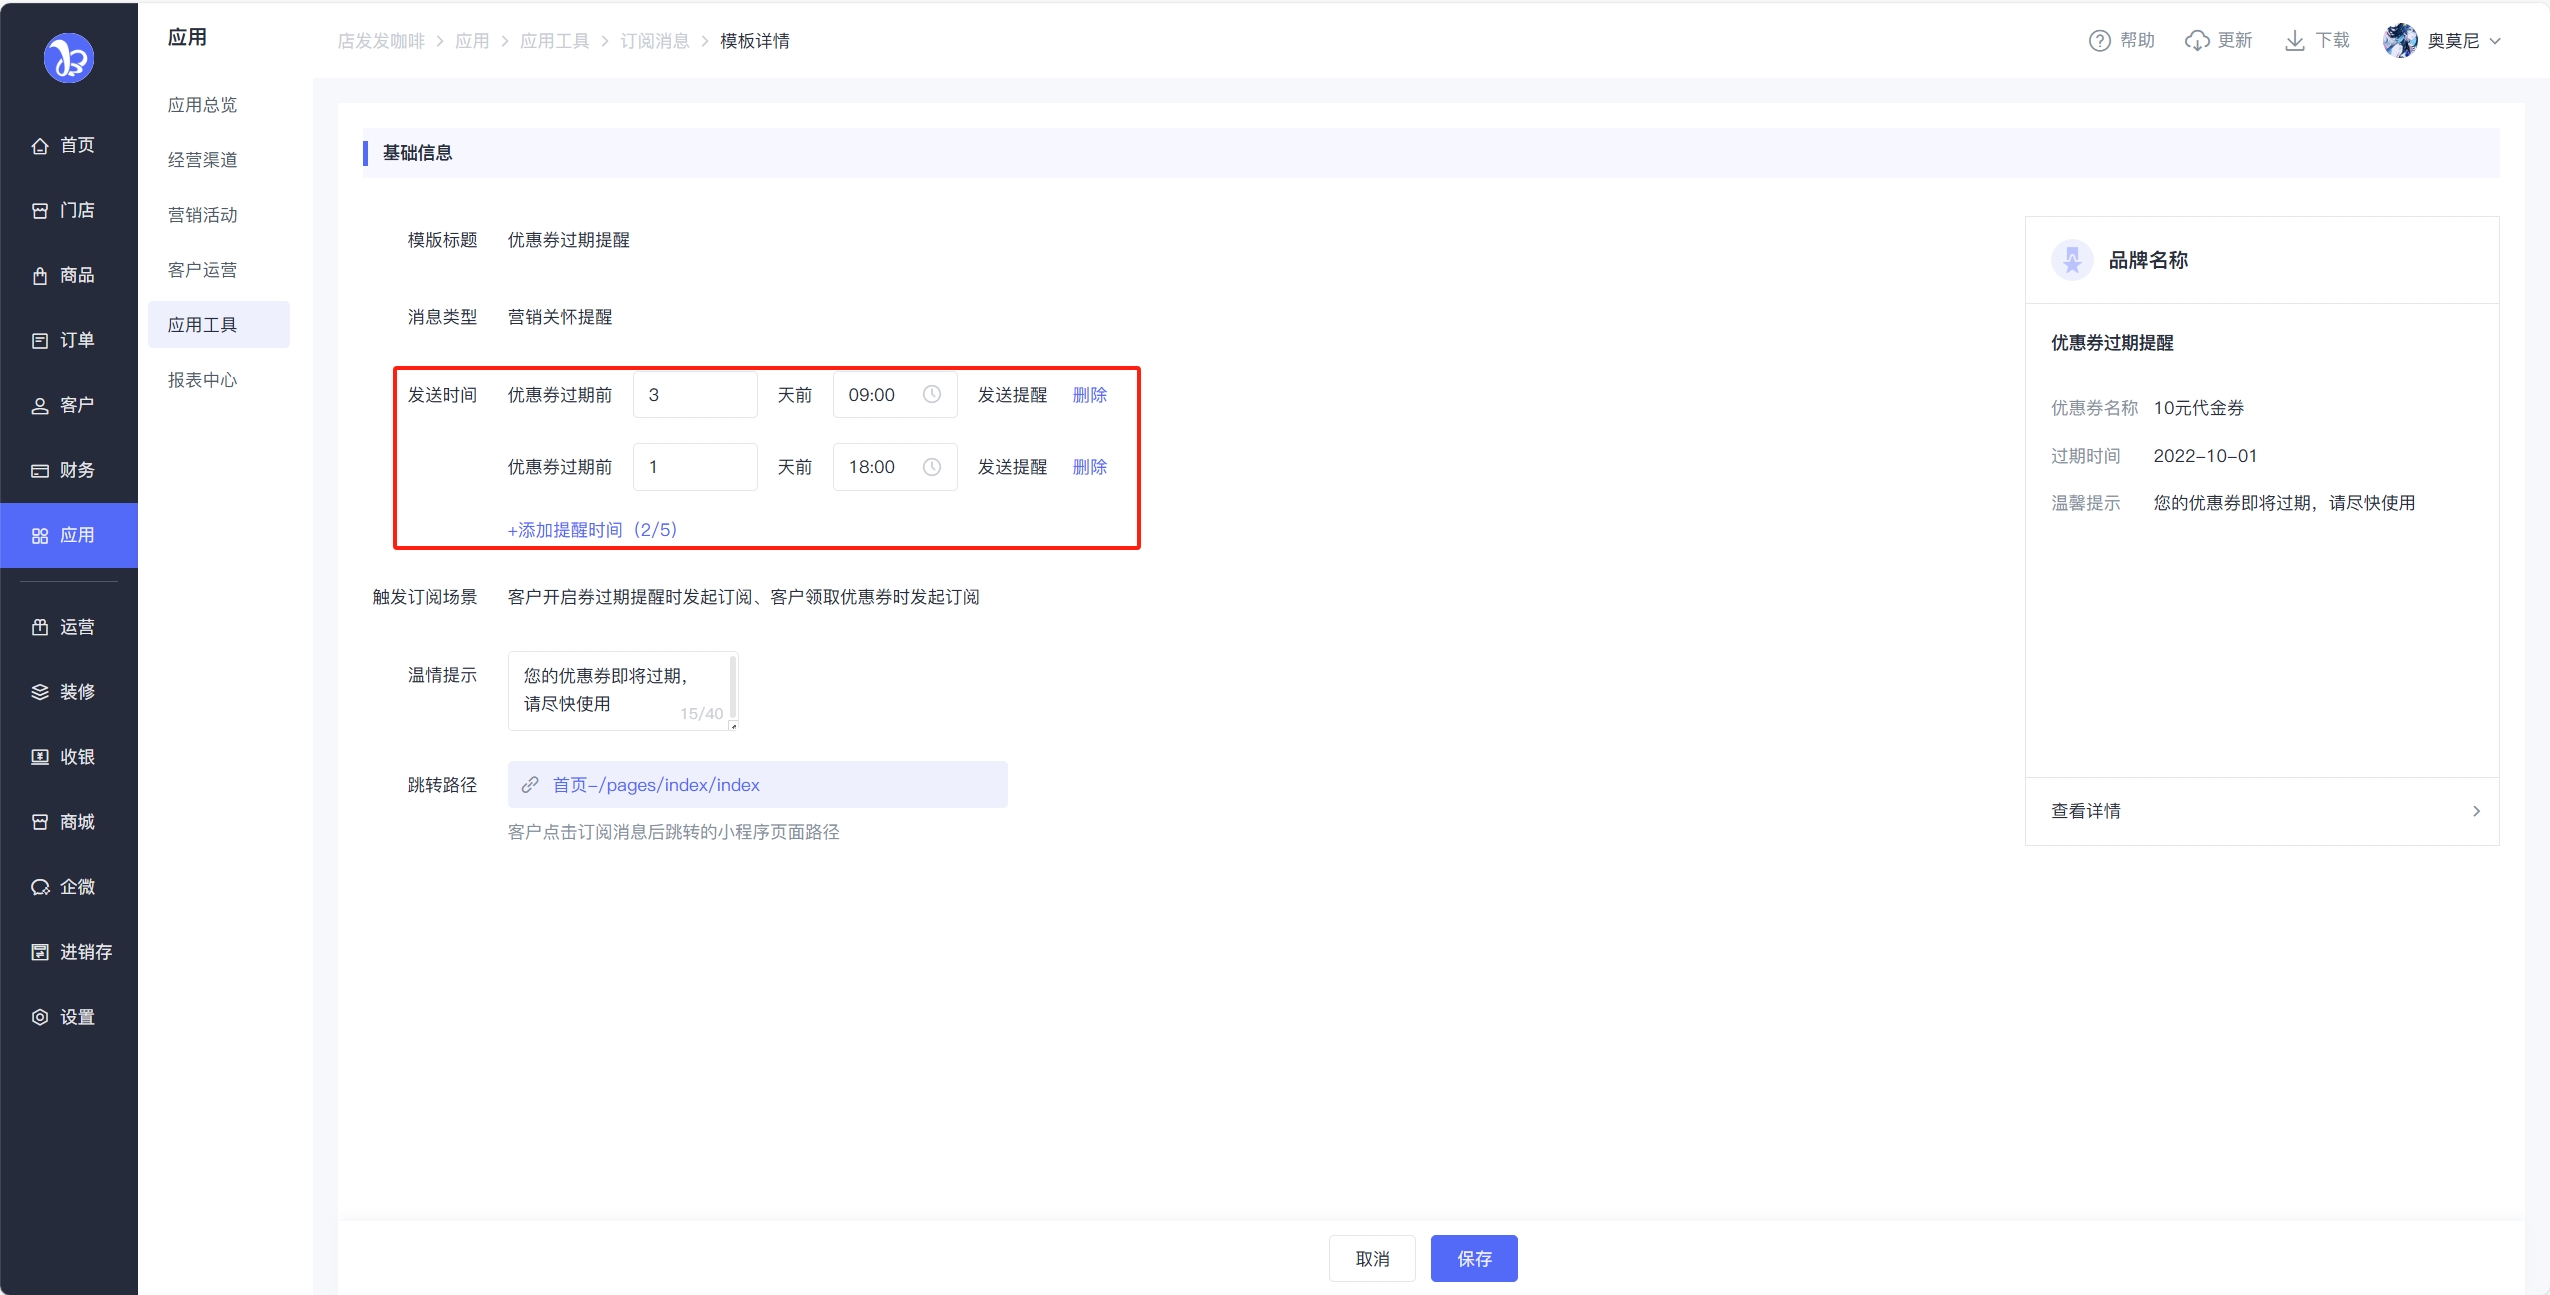The height and width of the screenshot is (1295, 2550).
Task: Open the 09:00 time picker field
Action: 894,395
